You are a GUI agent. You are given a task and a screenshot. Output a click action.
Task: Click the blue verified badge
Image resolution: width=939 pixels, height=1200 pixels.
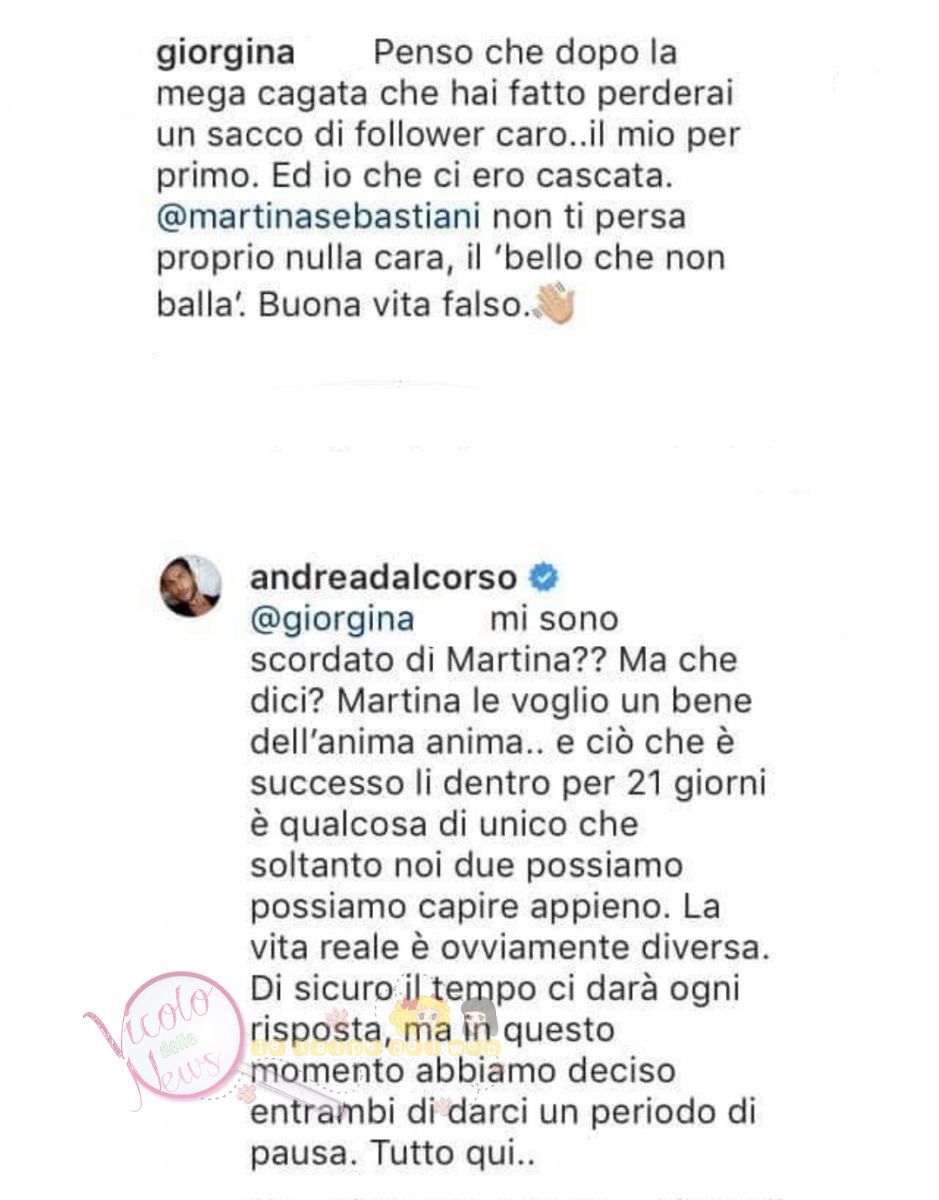(x=544, y=578)
